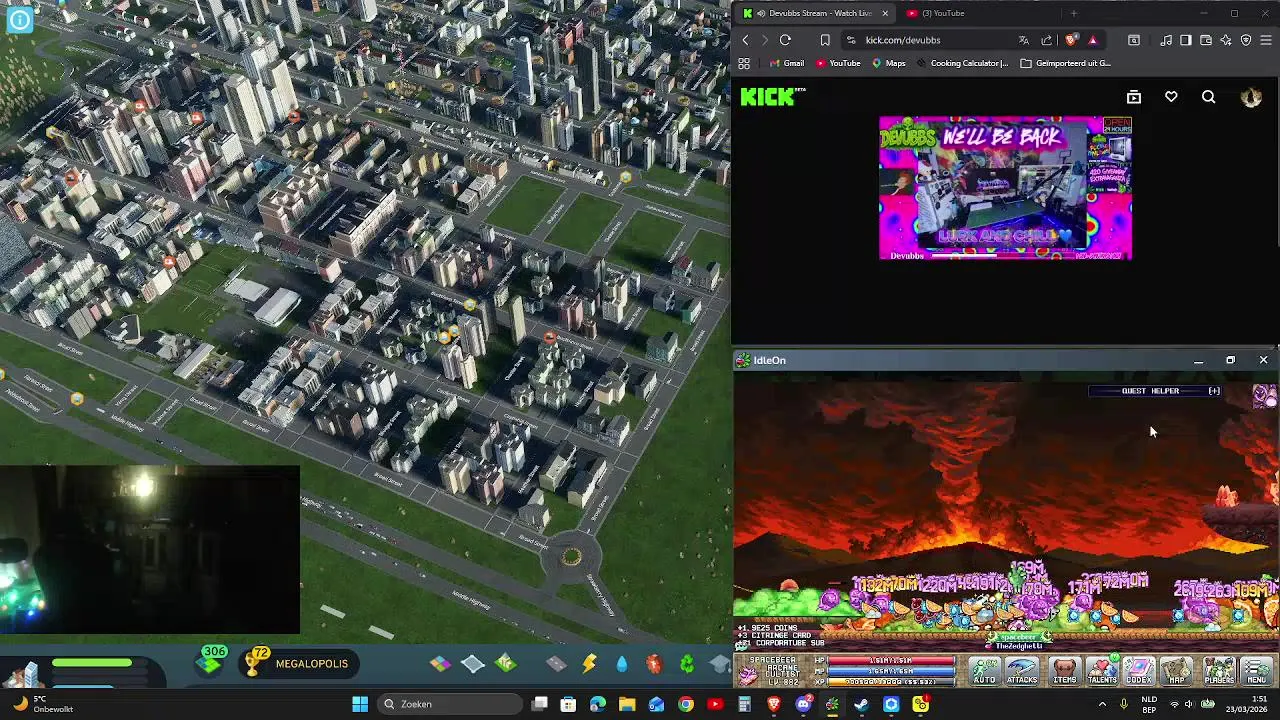Open the Gmail bookmark
The width and height of the screenshot is (1280, 720).
(786, 63)
